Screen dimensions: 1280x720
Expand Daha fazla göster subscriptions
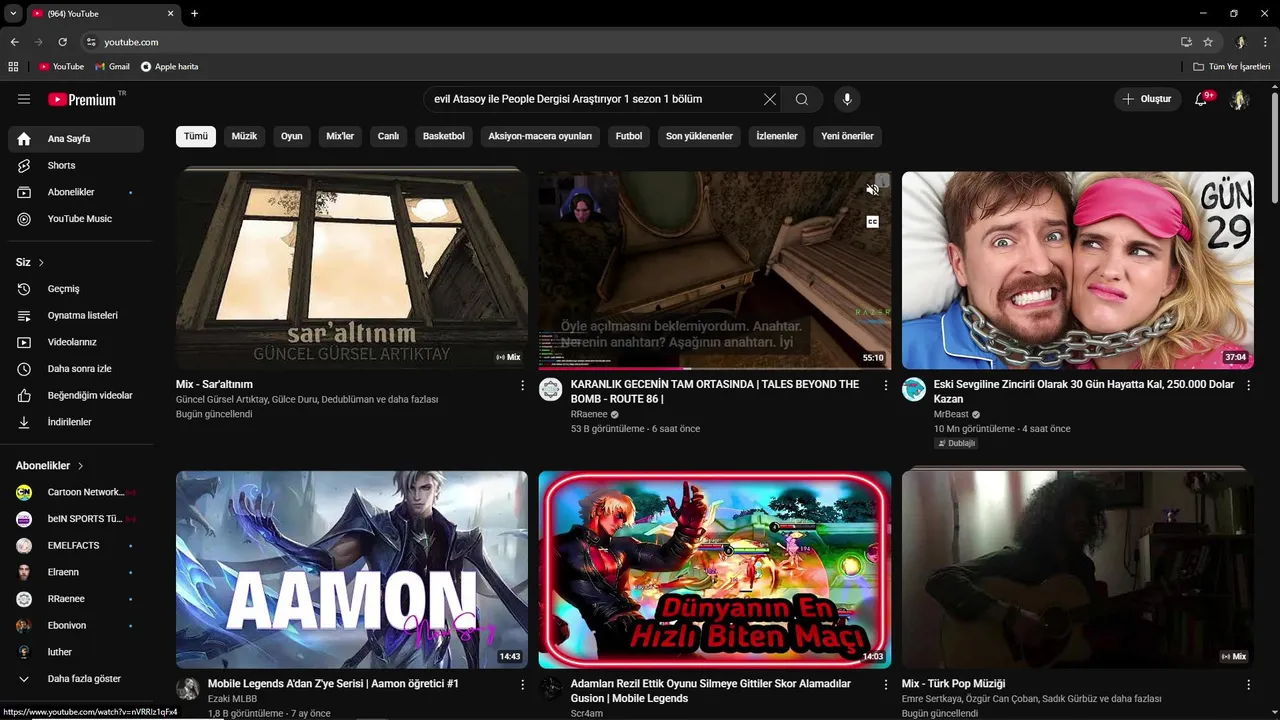(76, 679)
